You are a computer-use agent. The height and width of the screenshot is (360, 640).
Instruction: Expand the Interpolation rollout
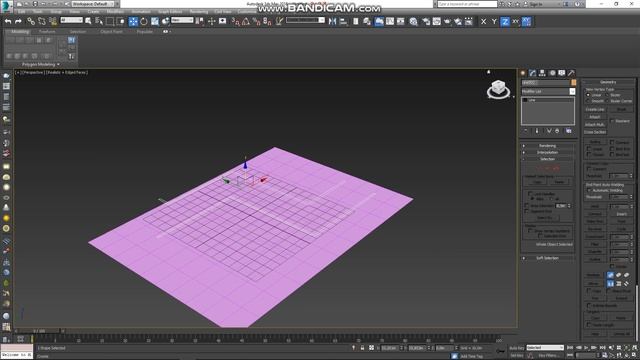548,152
